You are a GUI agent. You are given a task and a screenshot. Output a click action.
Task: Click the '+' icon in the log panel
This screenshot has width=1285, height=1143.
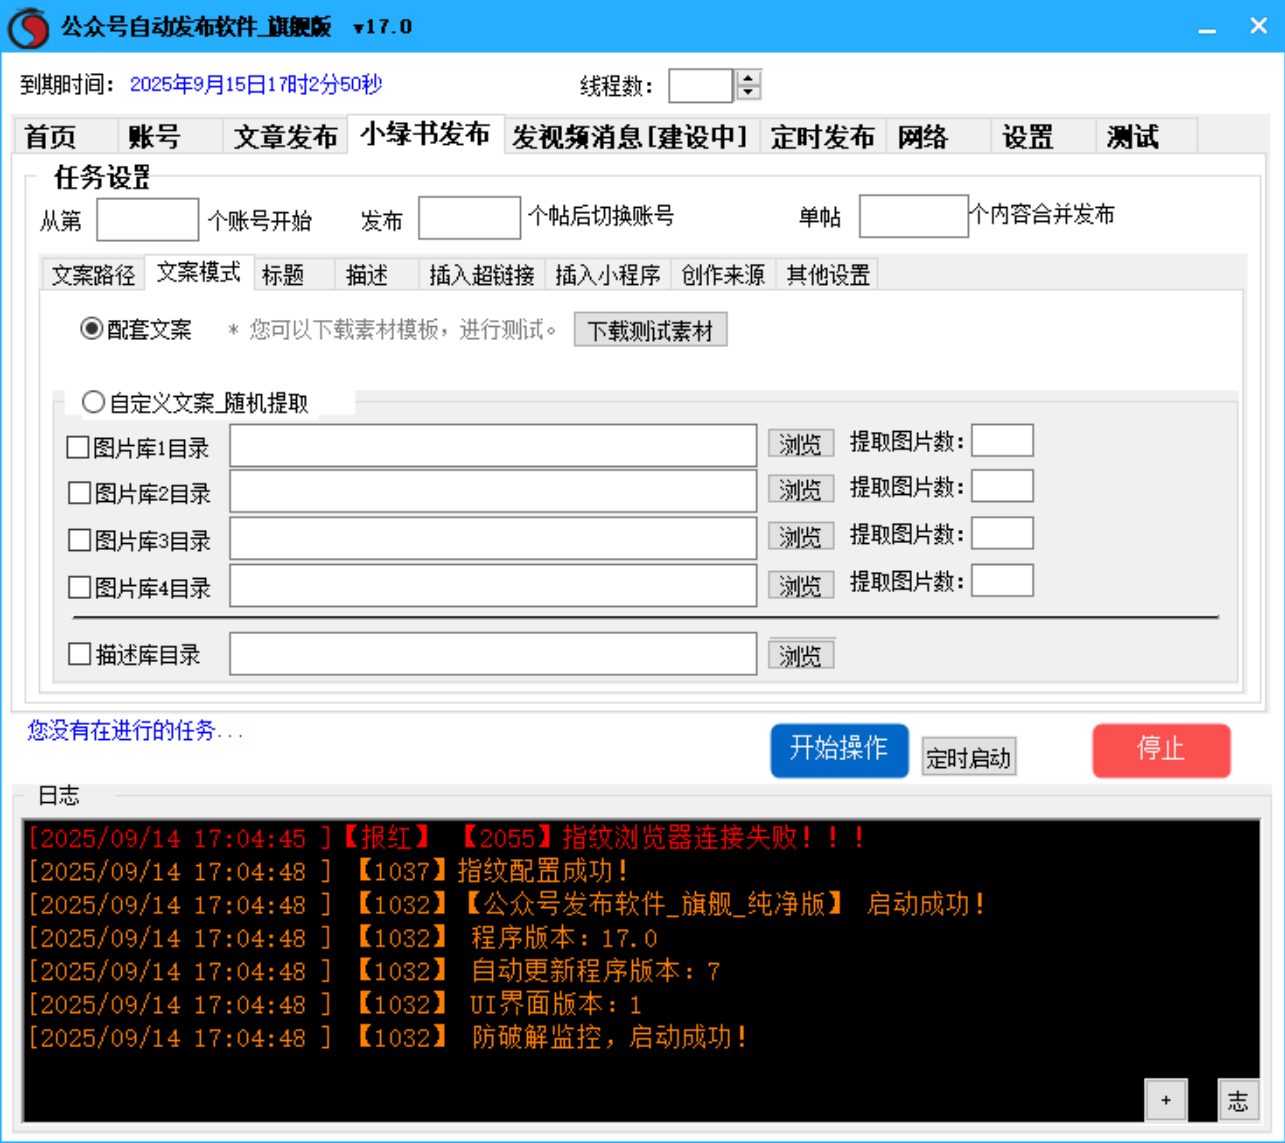(x=1164, y=1099)
